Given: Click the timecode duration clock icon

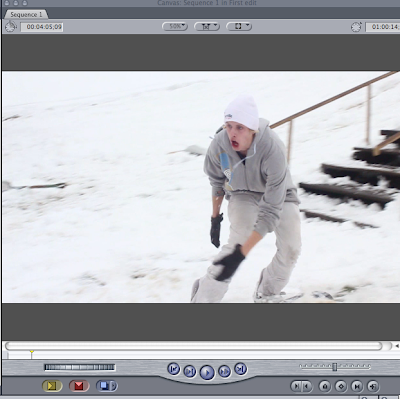Looking at the screenshot, I should 11,27.
